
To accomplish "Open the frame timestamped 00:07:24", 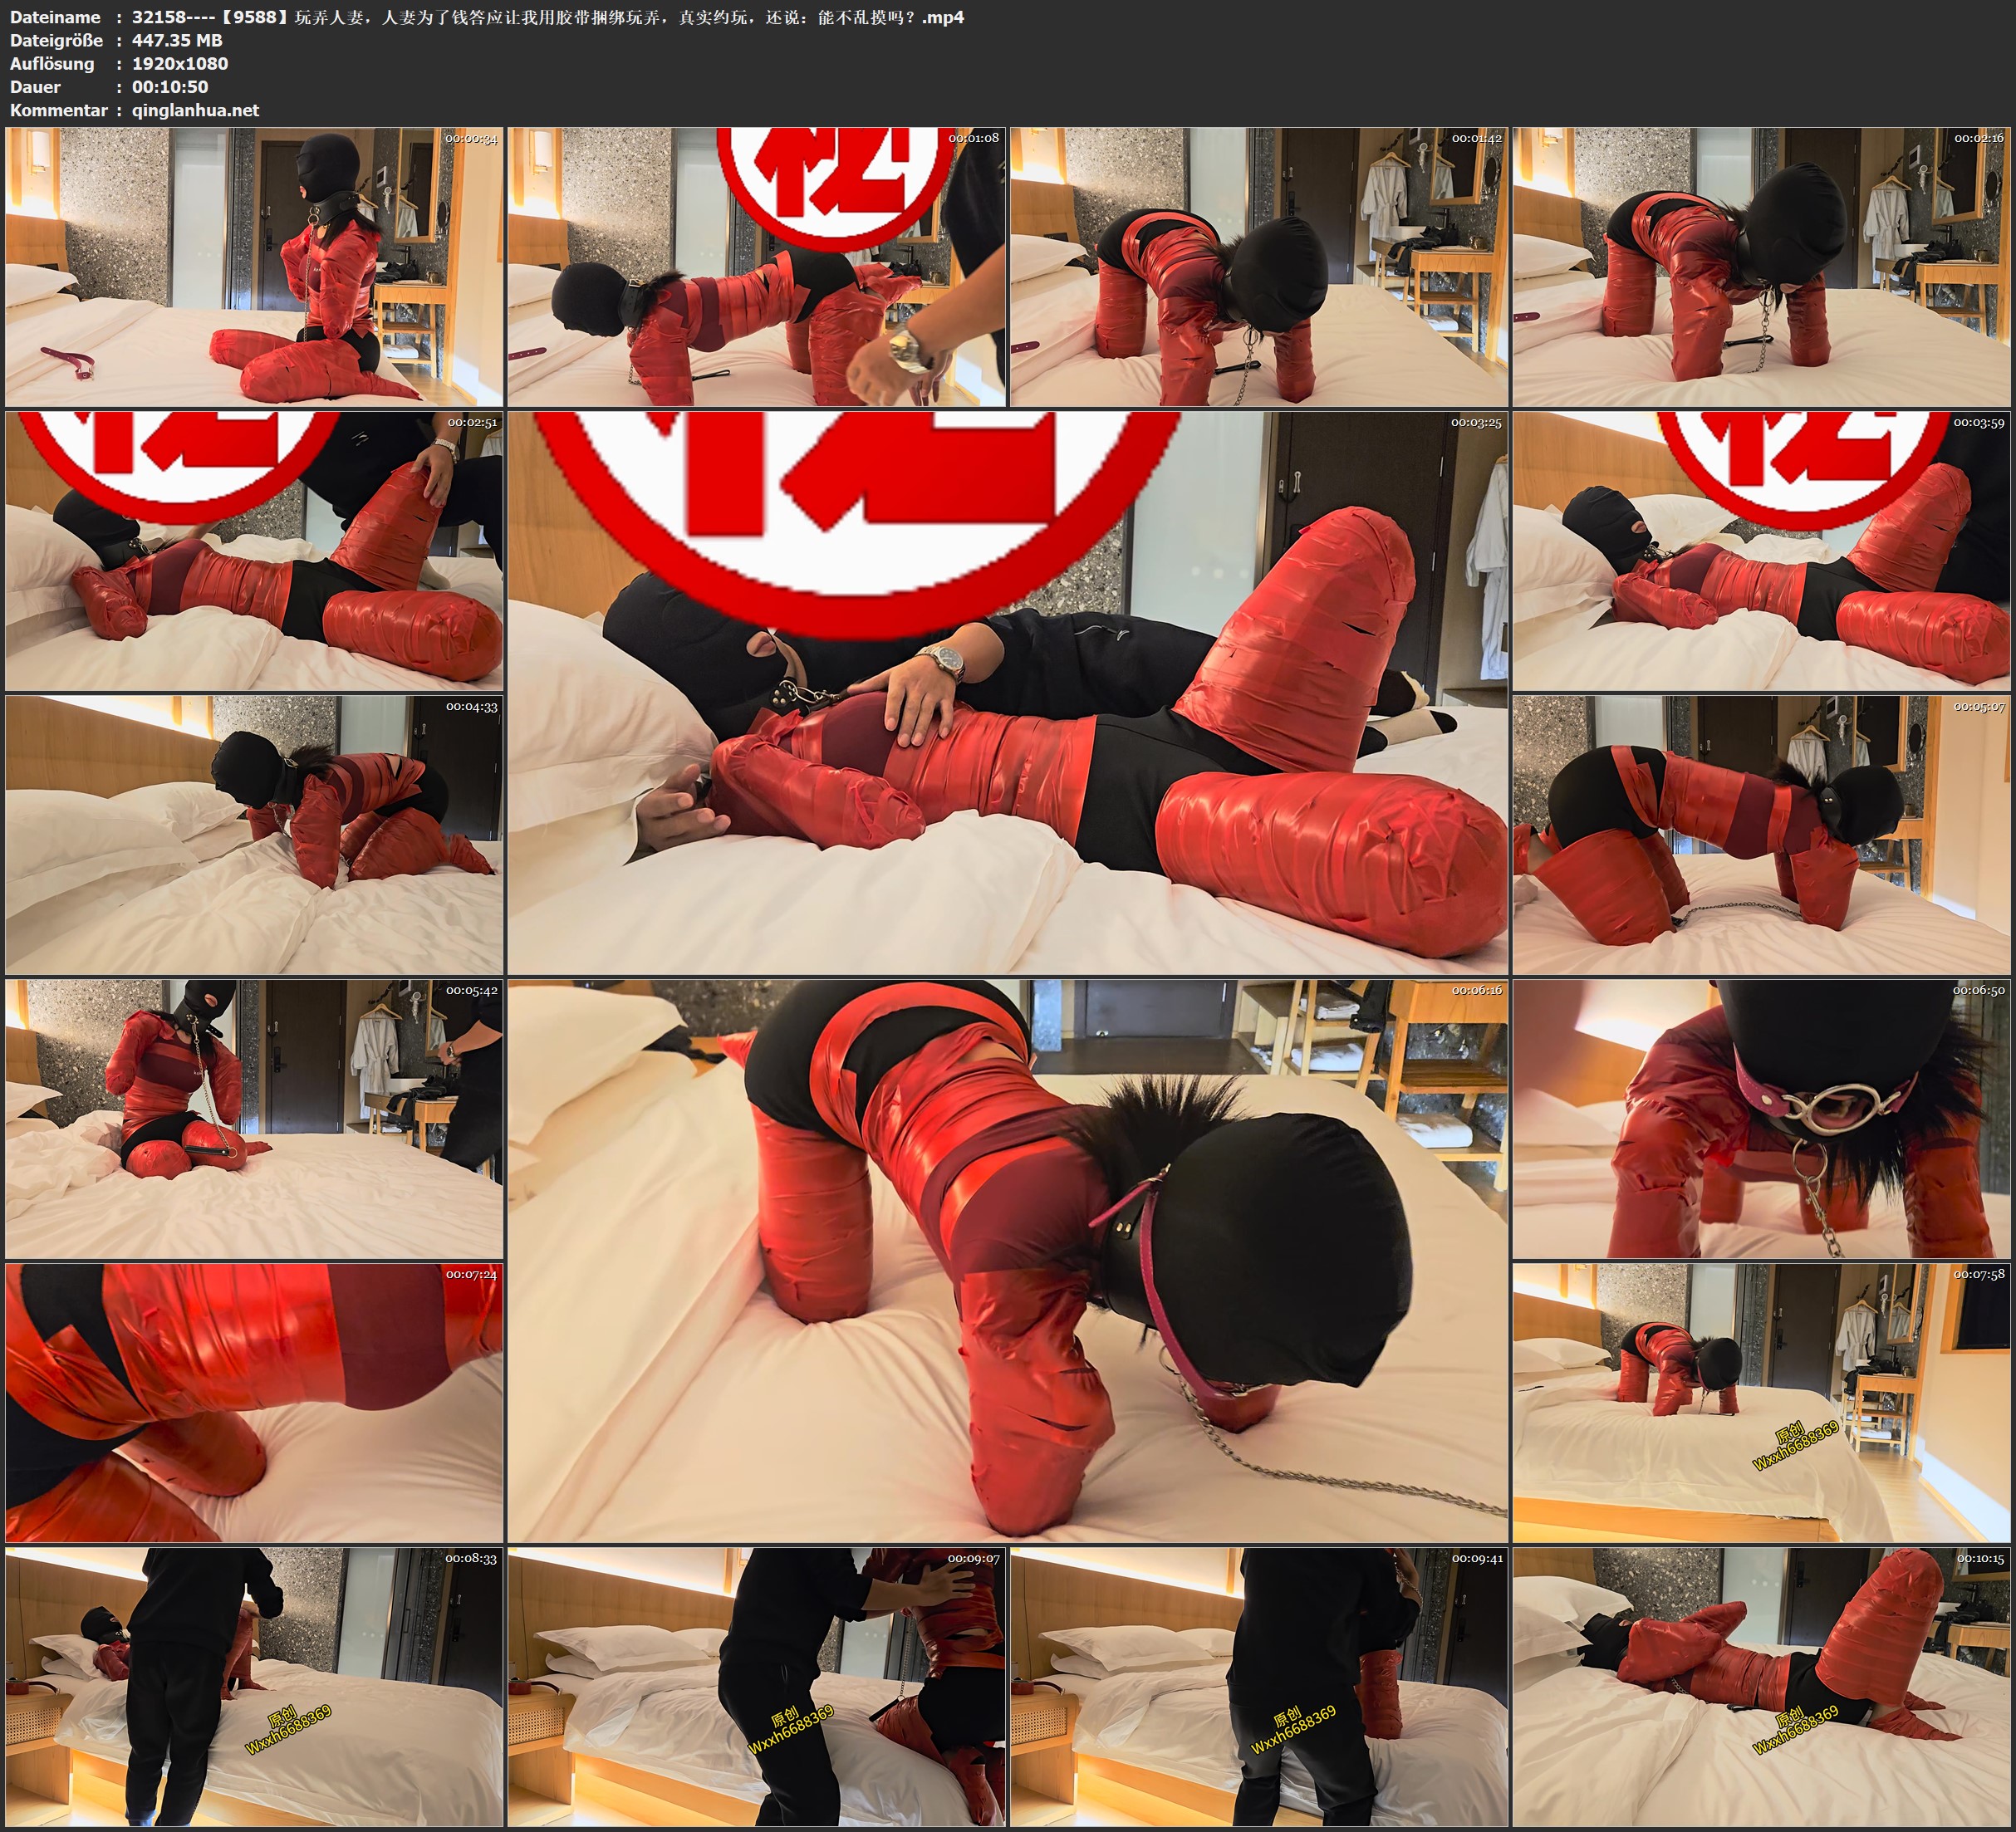I will click(254, 1403).
